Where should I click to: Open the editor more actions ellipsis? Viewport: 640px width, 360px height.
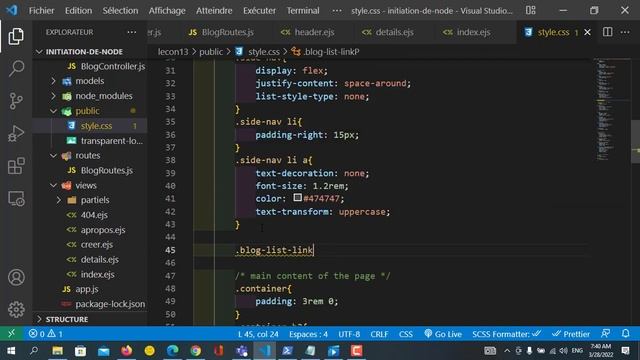tap(625, 32)
